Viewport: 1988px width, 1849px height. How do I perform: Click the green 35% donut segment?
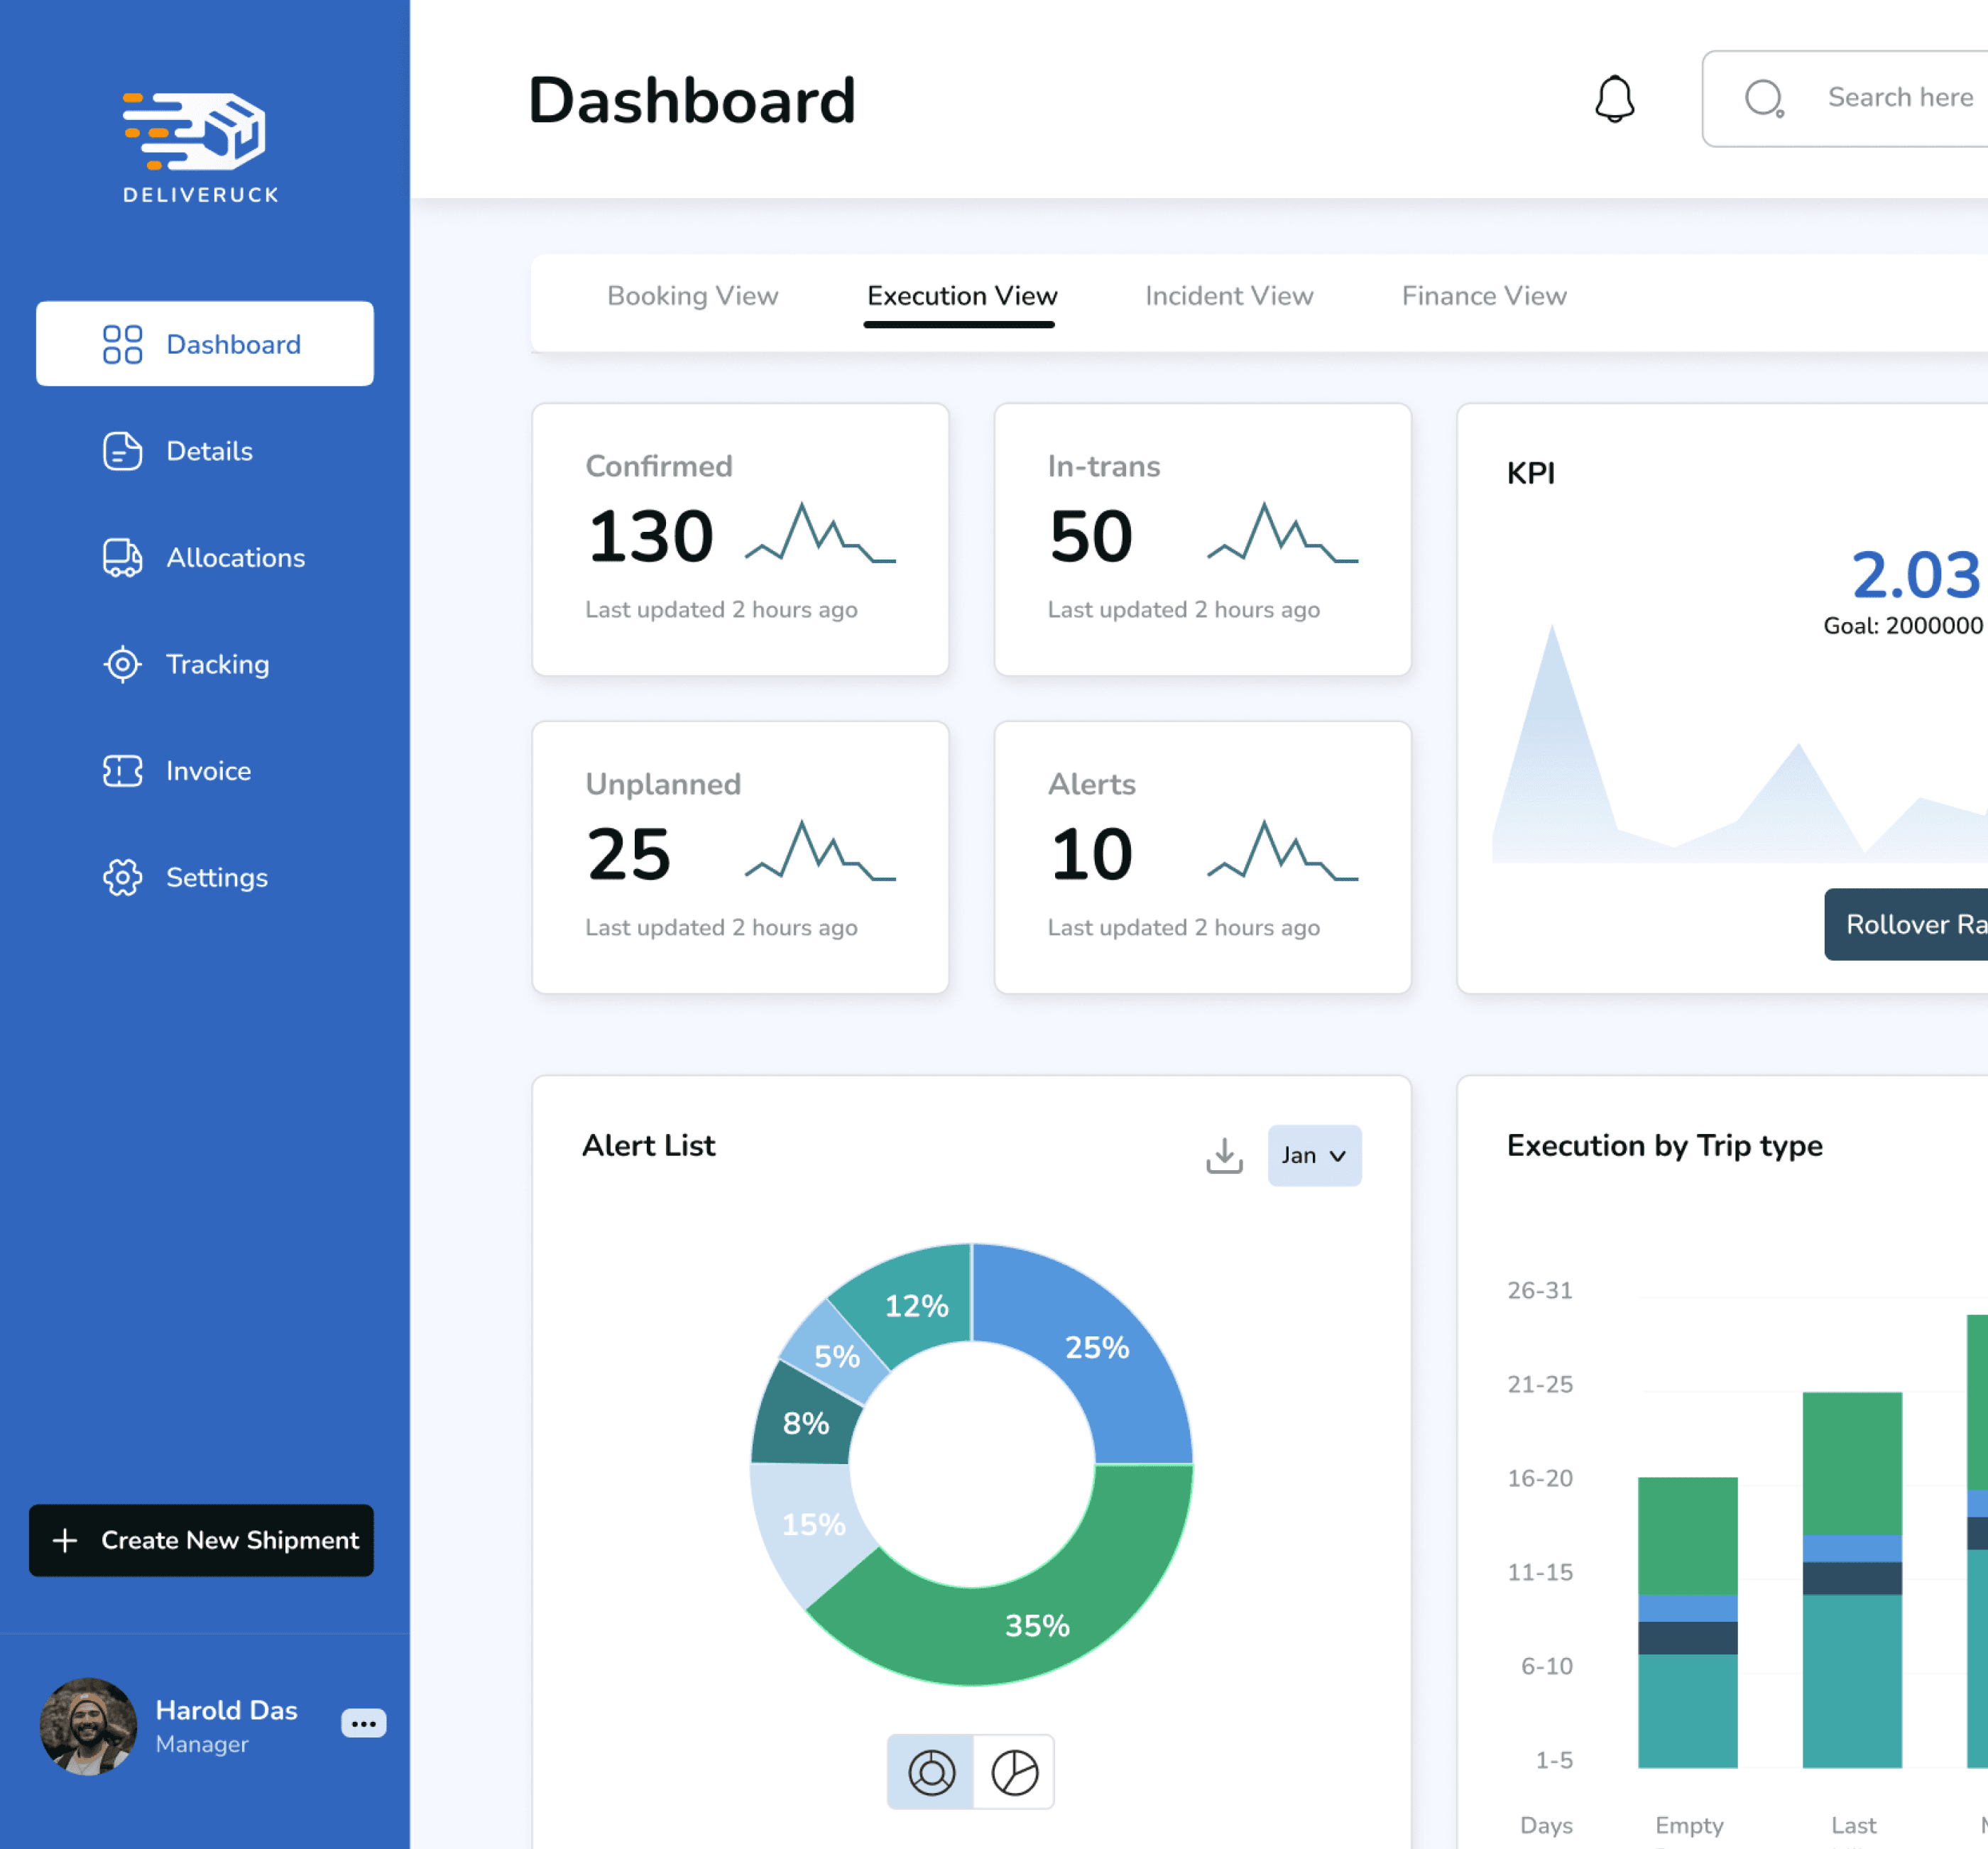coord(1037,1625)
